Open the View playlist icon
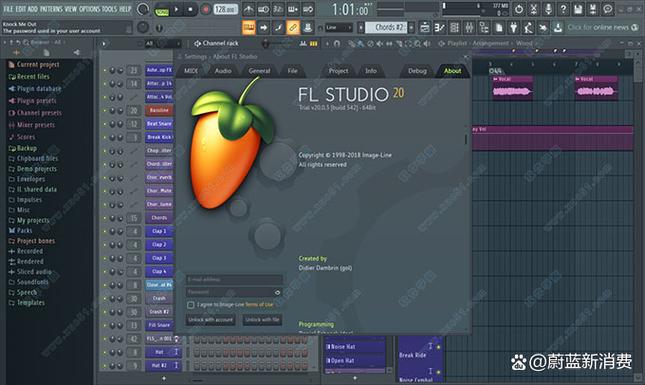Viewport: 645px width, 385px height. 425,28
